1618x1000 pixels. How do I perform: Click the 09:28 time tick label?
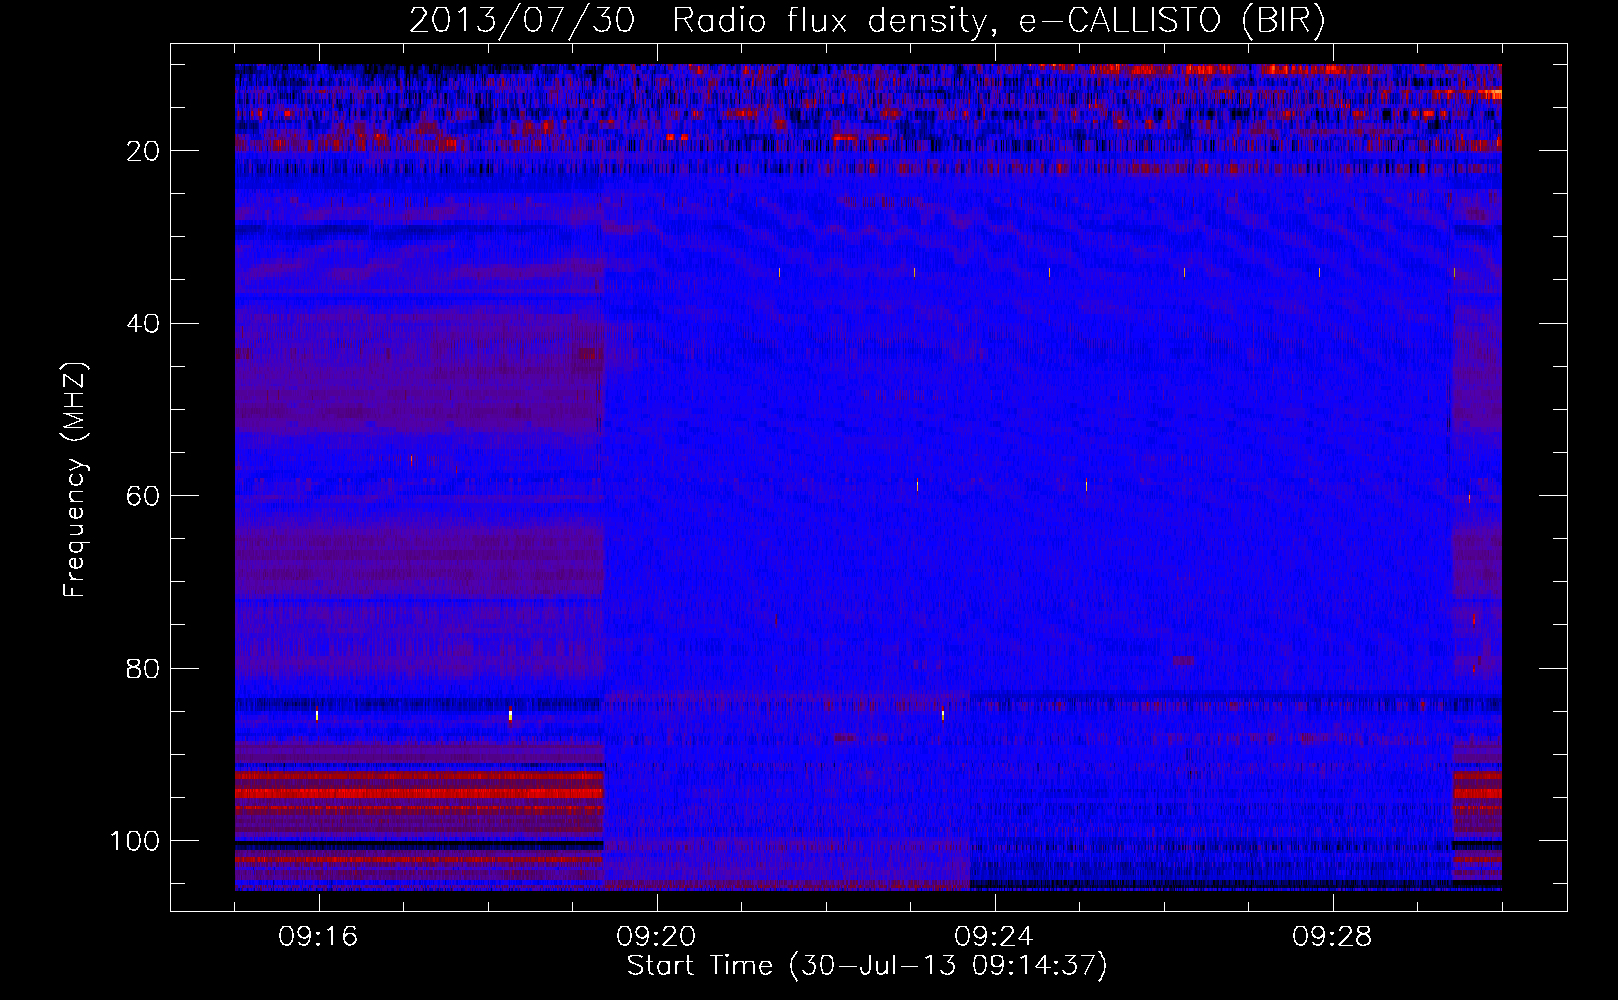click(1332, 937)
